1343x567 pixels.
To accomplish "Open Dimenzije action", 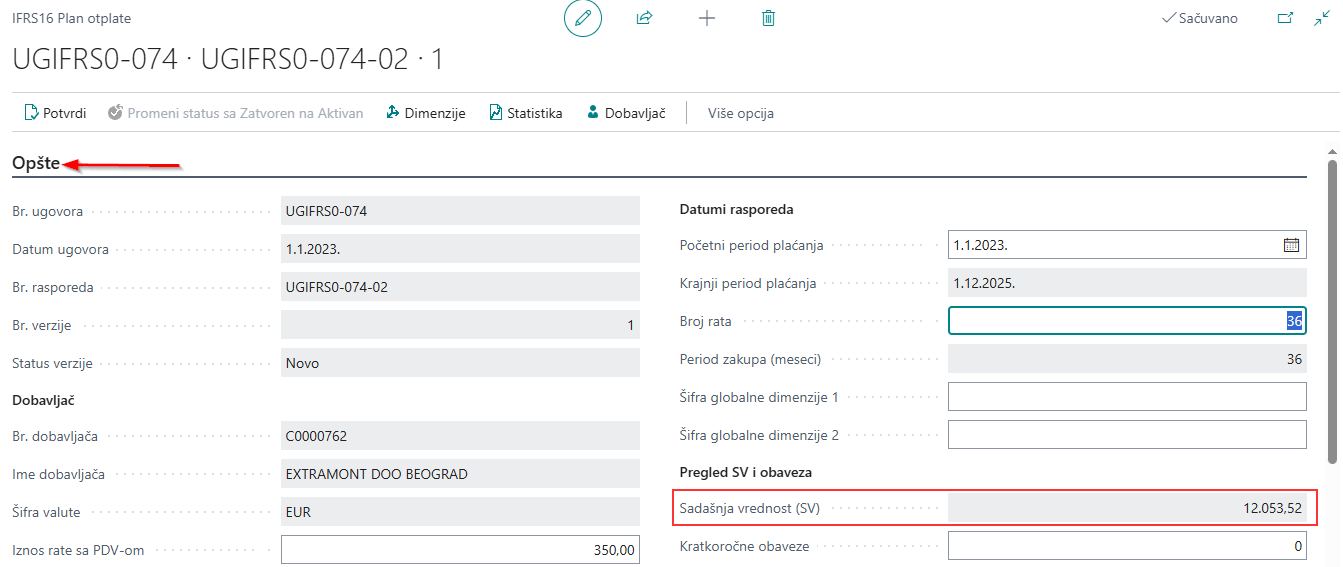I will [426, 113].
